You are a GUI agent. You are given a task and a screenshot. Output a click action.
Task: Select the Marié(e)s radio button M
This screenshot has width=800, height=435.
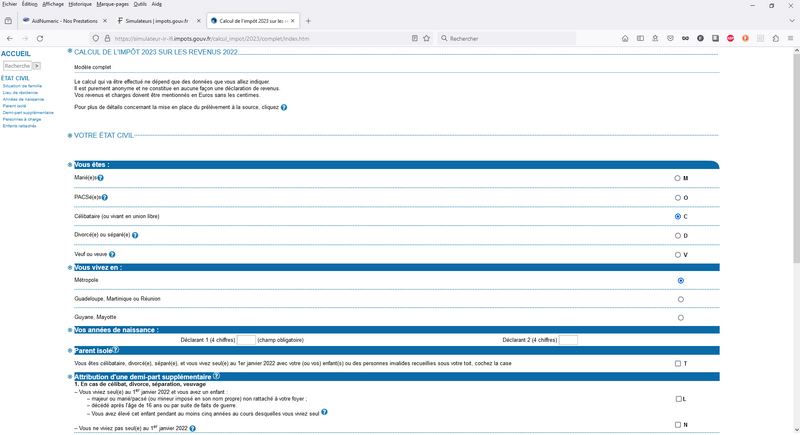click(x=678, y=178)
